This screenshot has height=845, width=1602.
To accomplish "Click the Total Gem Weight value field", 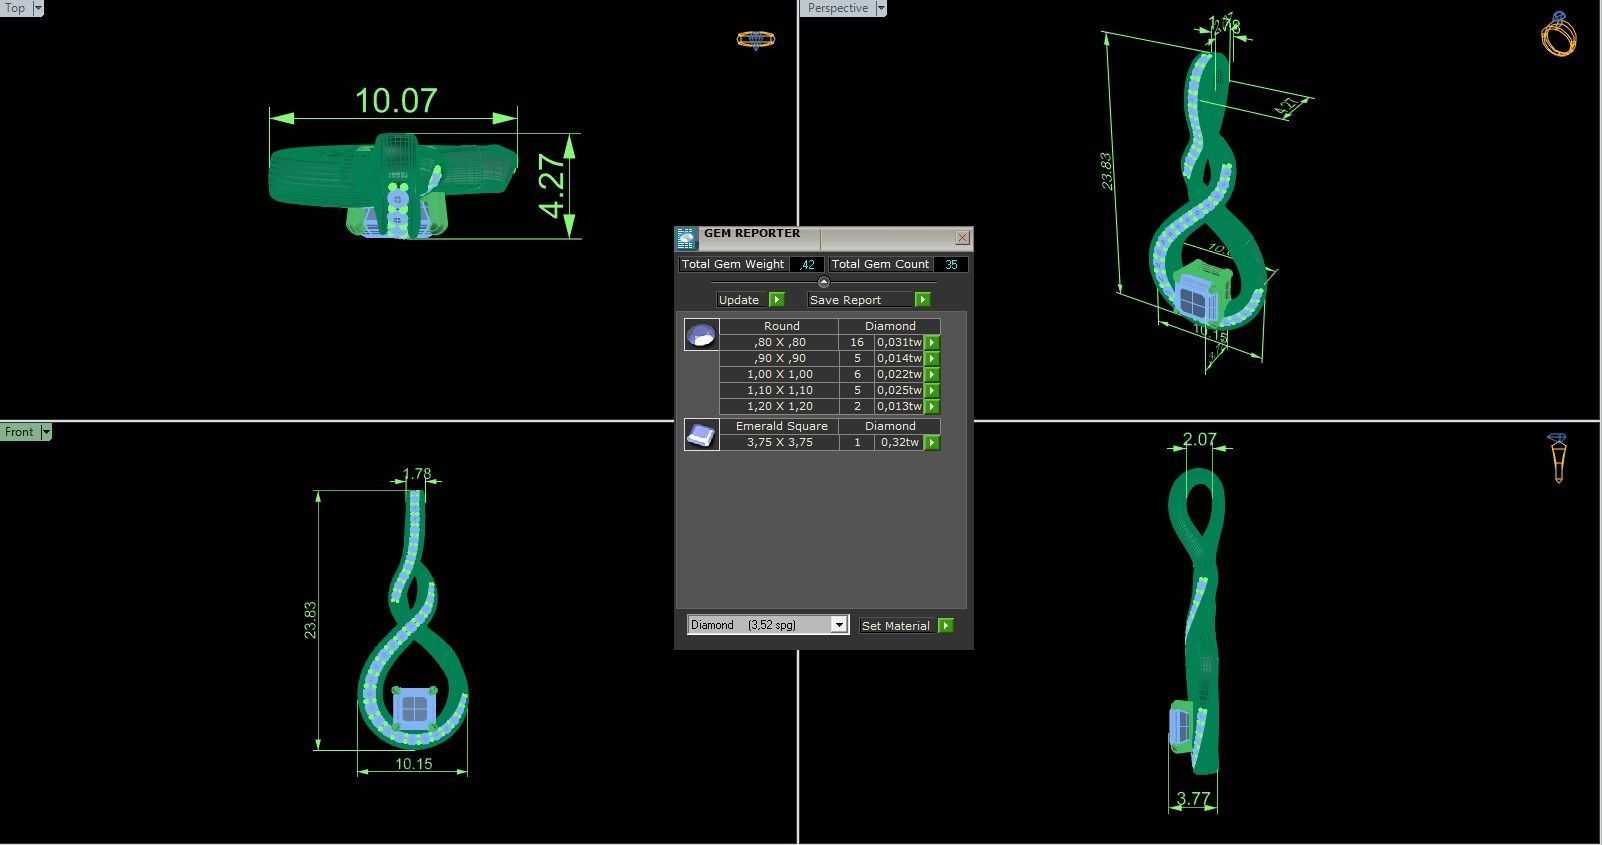I will [807, 264].
